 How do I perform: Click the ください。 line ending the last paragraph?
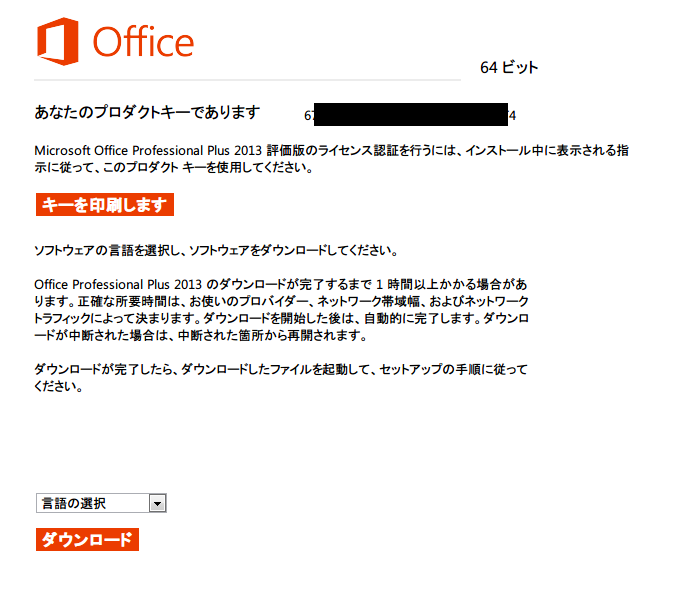[58, 386]
